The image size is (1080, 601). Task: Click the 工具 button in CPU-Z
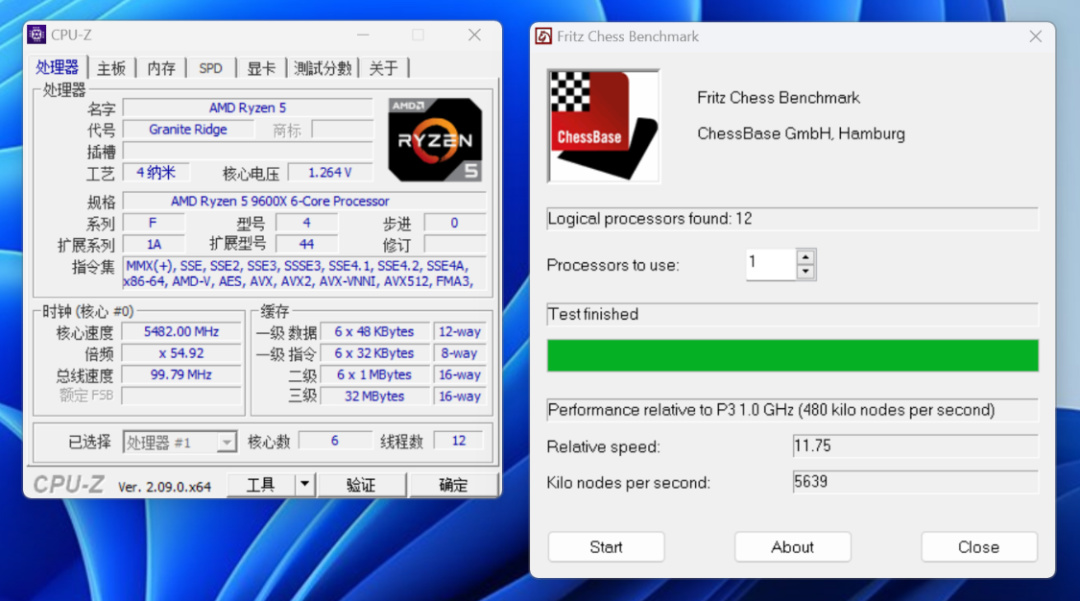(261, 485)
